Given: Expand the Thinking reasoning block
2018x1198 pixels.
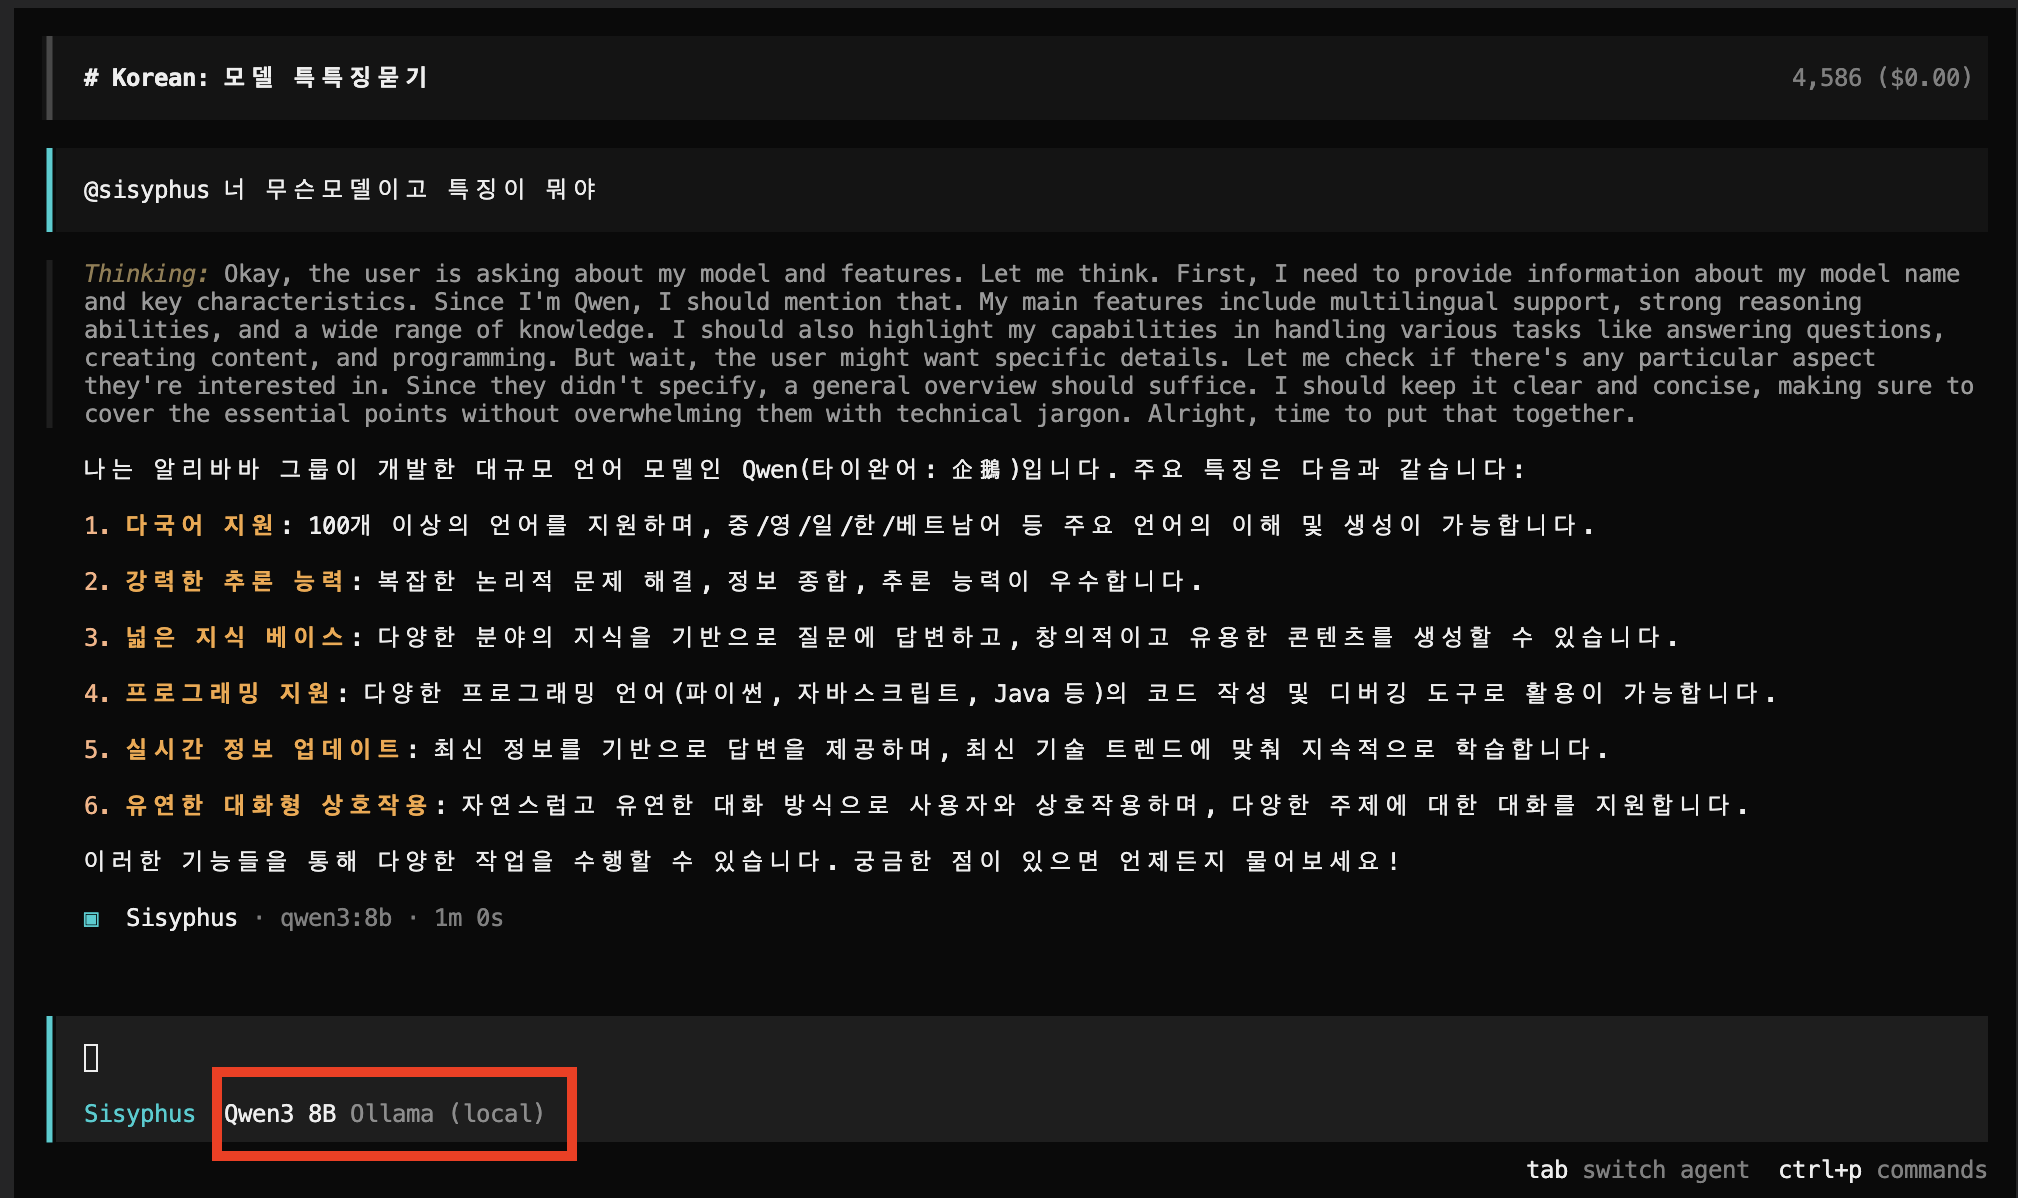Looking at the screenshot, I should pyautogui.click(x=146, y=274).
